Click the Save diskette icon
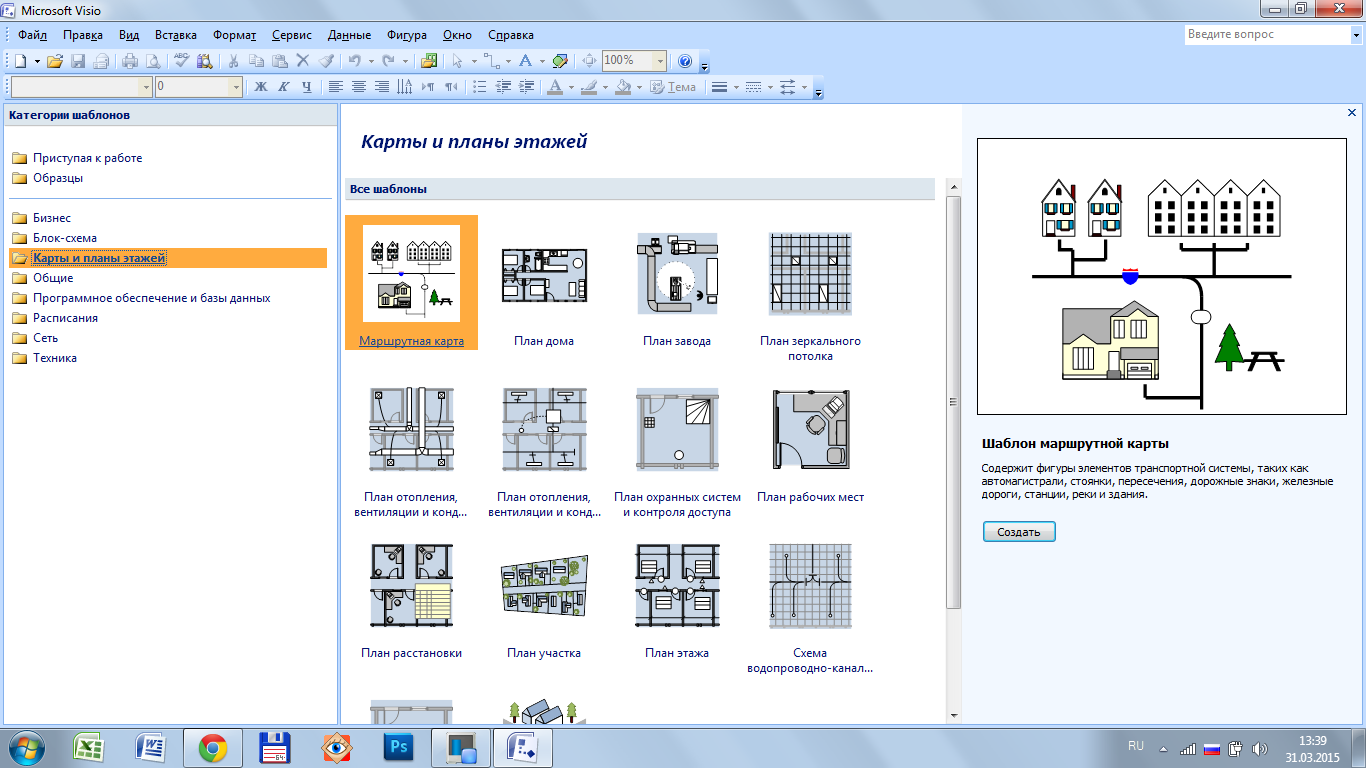Screen dimensions: 1366x768 click(x=78, y=61)
